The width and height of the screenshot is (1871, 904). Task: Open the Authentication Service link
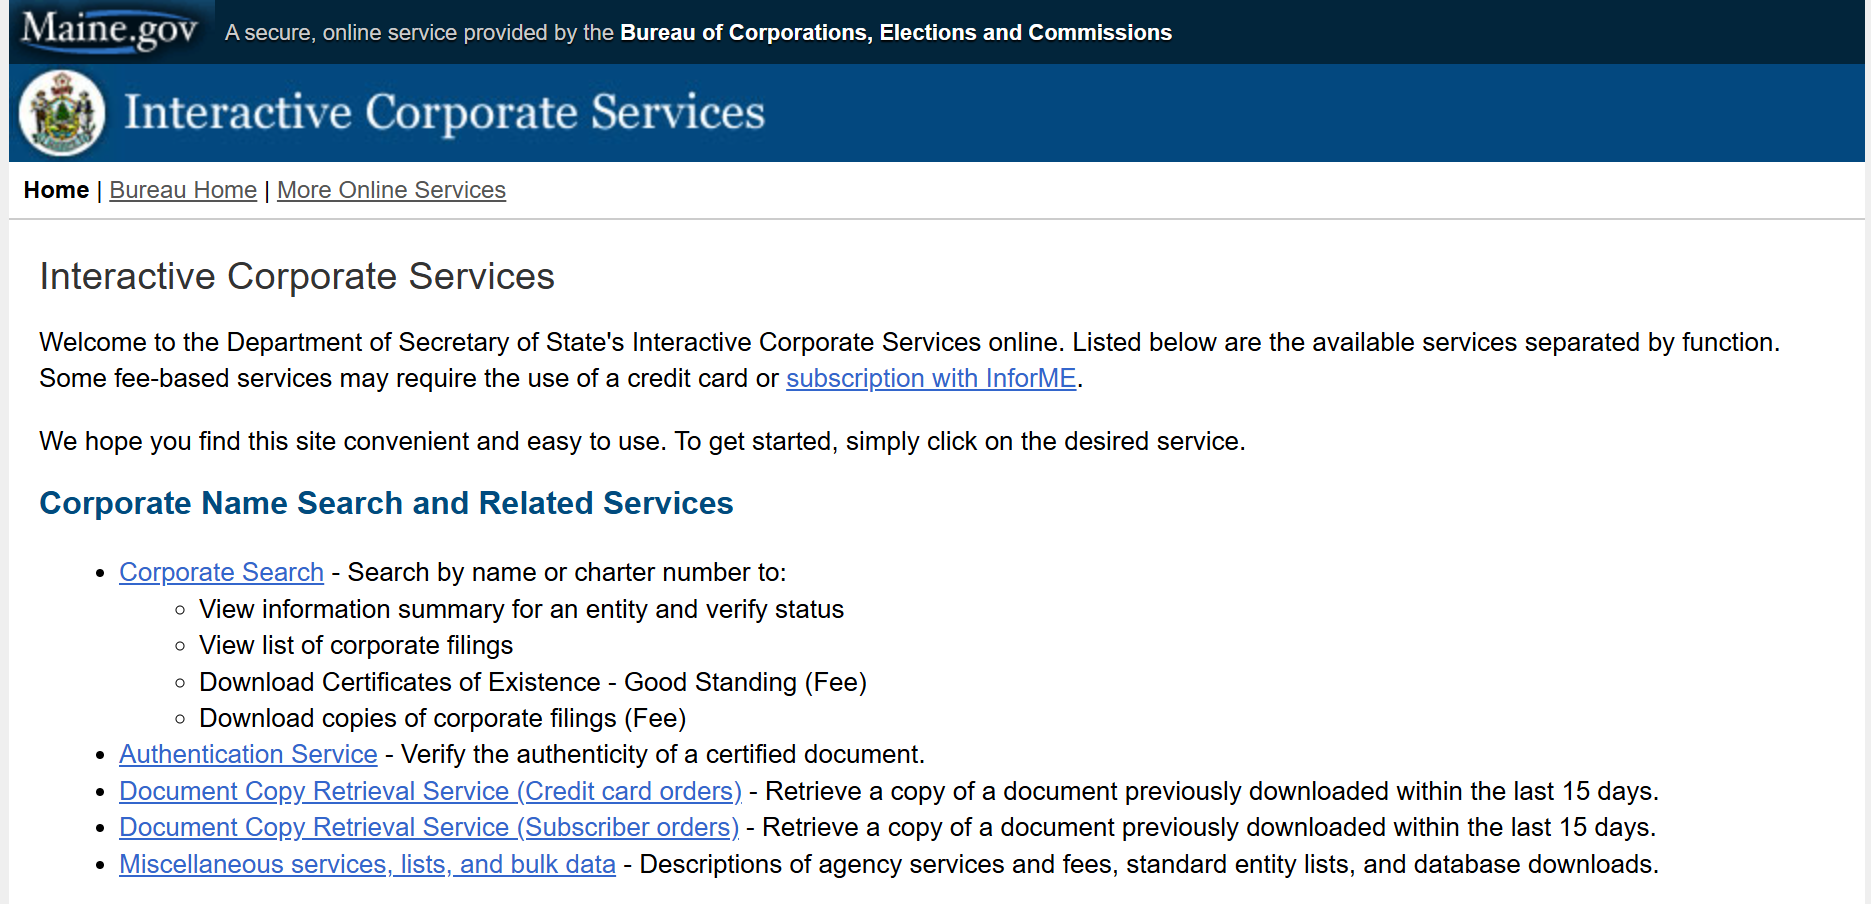[x=248, y=754]
